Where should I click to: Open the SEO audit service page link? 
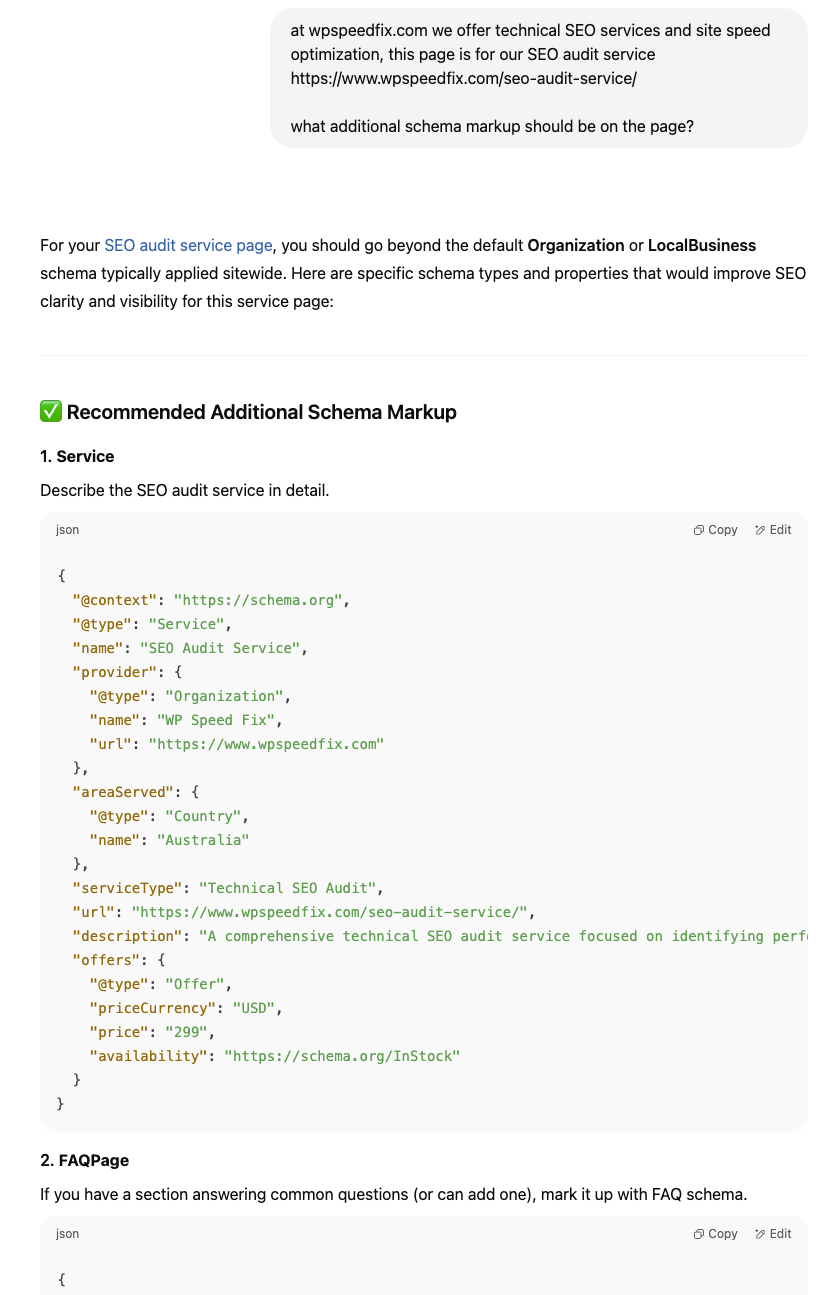pyautogui.click(x=188, y=245)
